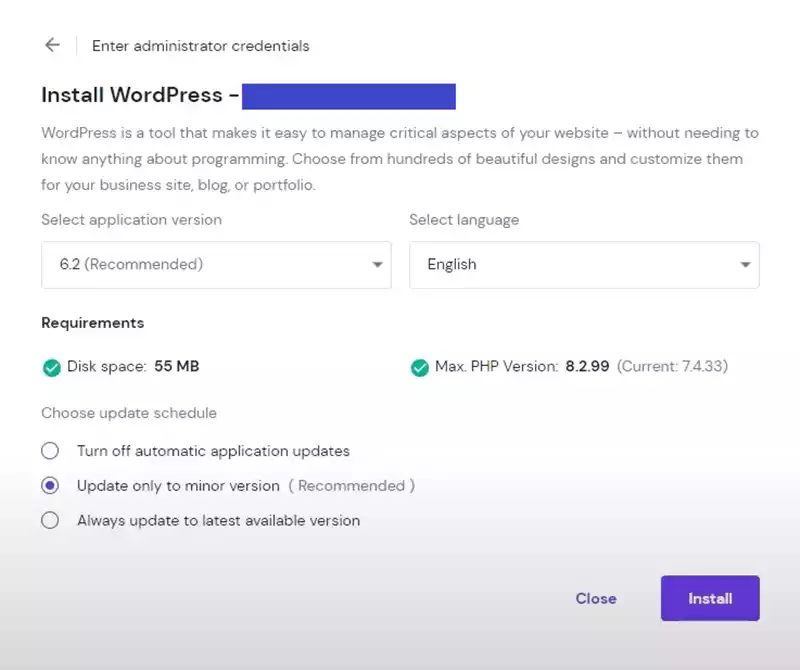Screen dimensions: 800x670
Task: Click the highlighted site name bar
Action: point(348,95)
